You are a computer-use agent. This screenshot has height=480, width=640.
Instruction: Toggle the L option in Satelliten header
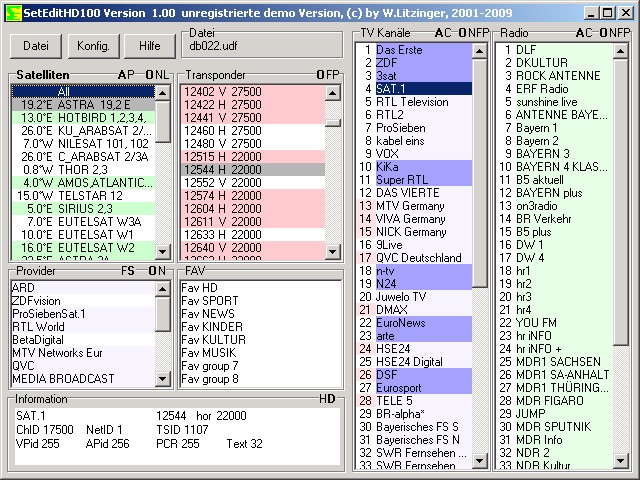(165, 75)
